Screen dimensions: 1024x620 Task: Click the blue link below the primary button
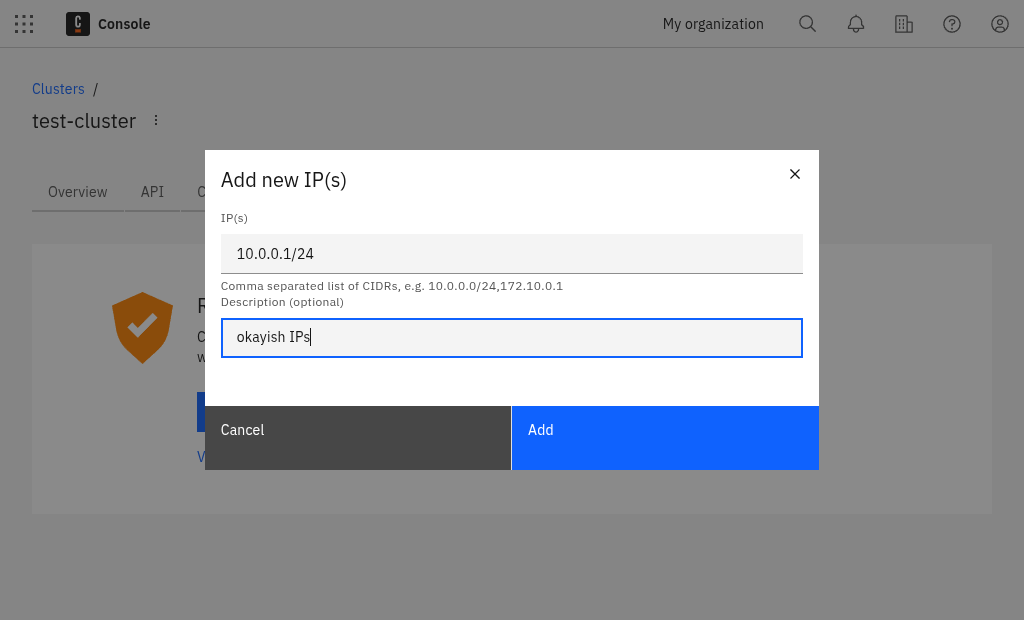coord(204,456)
